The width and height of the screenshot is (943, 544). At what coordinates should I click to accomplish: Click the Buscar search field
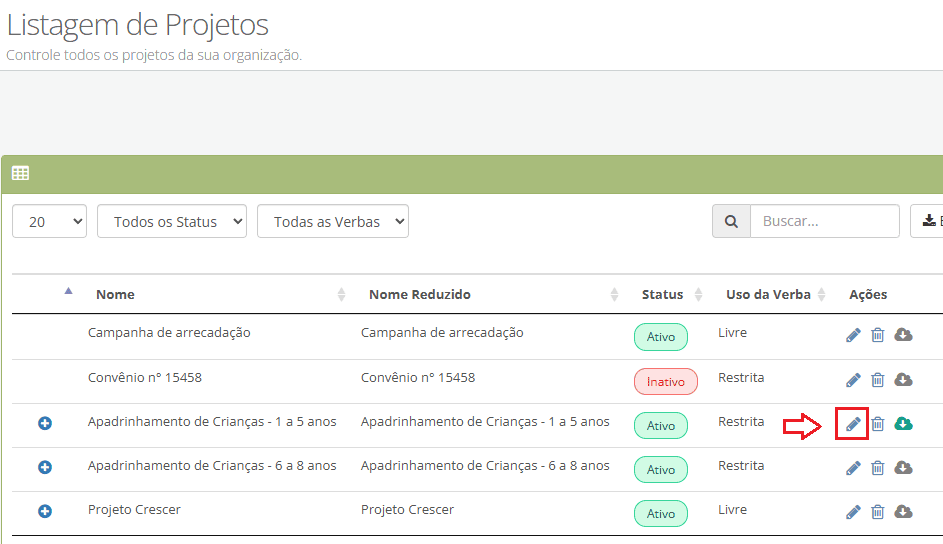coord(824,222)
